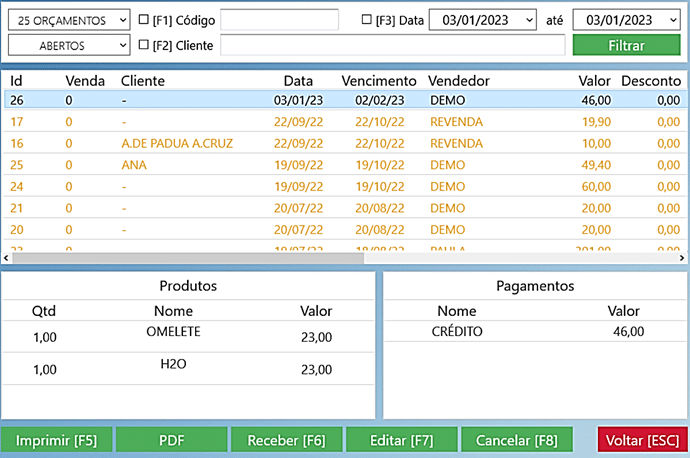Viewport: 690px width, 458px height.
Task: Open the 25 ORÇAMENTOS dropdown
Action: coord(68,20)
